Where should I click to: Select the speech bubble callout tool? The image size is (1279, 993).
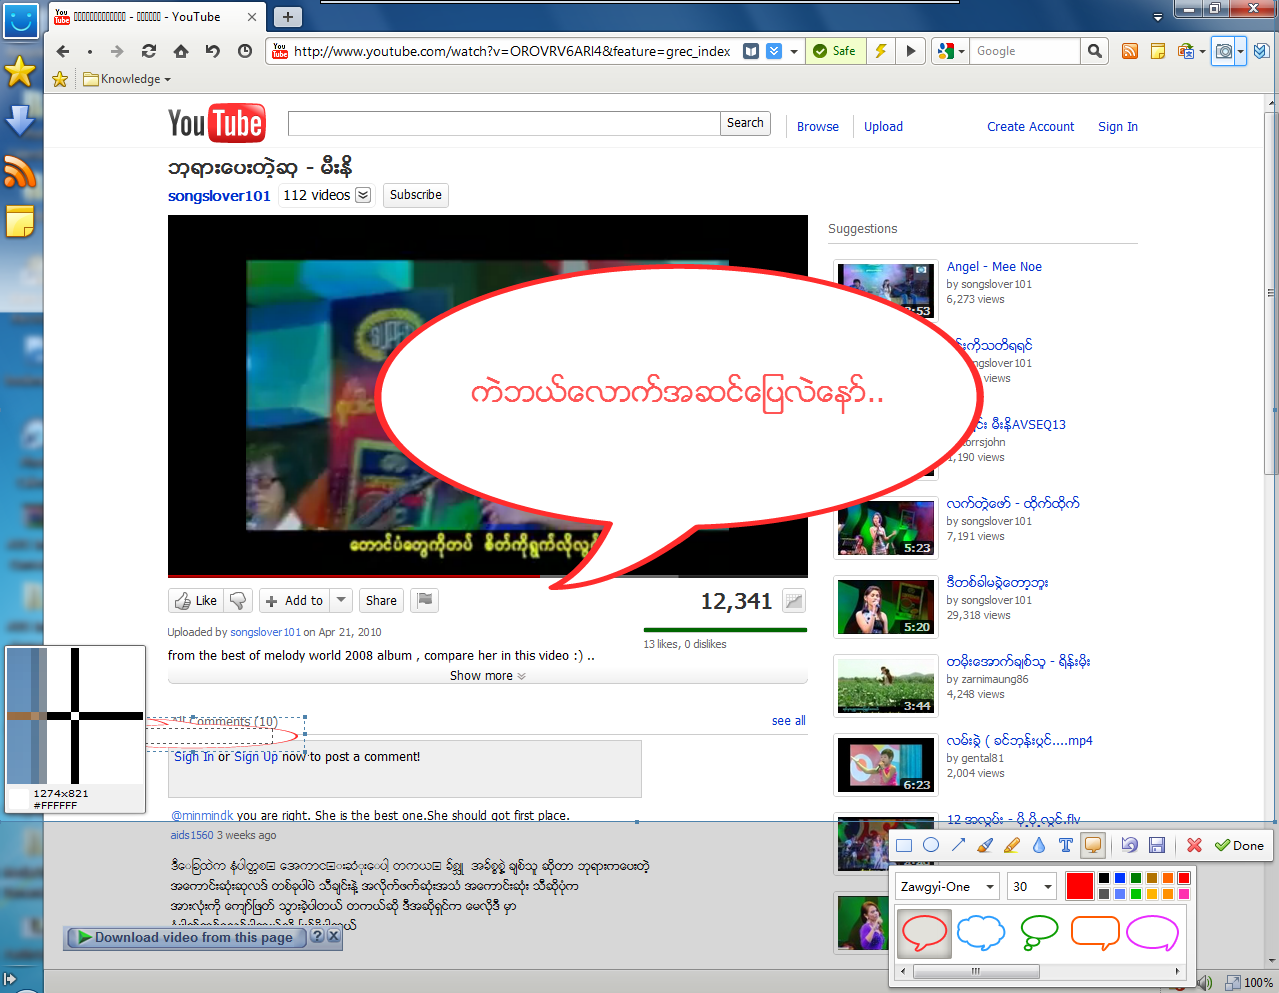1093,845
